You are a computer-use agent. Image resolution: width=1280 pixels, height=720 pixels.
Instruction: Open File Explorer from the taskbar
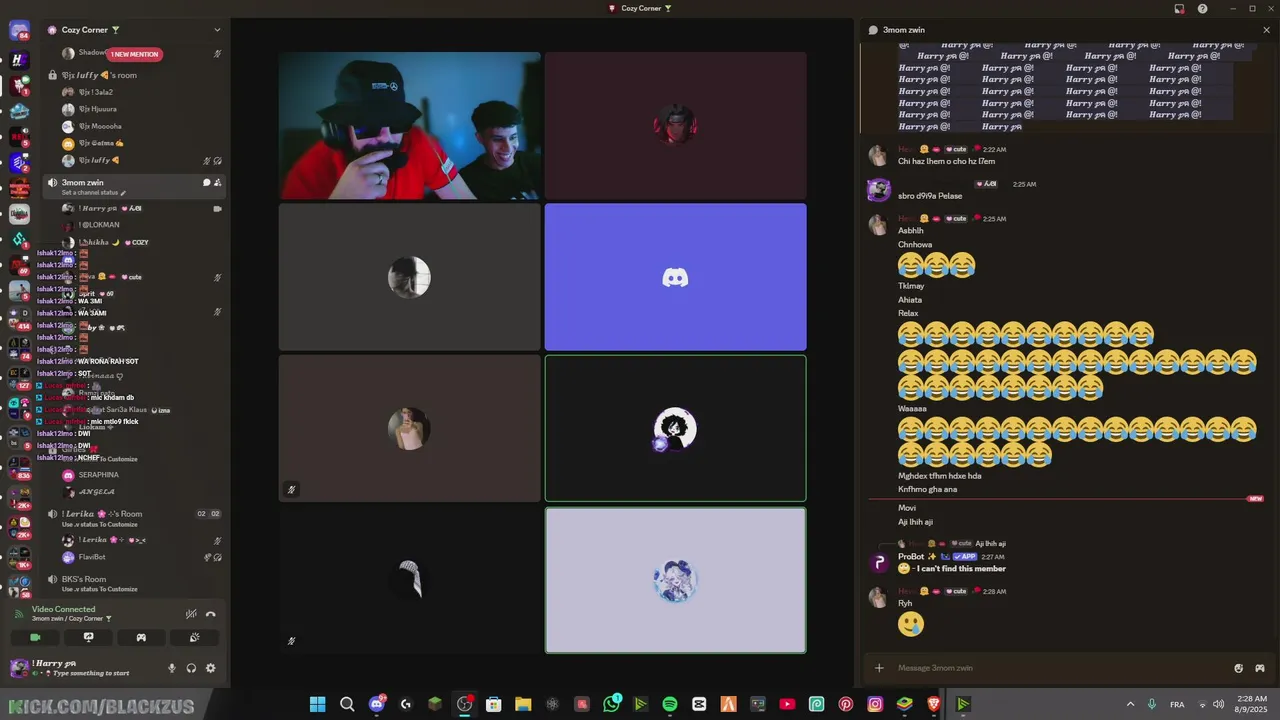coord(523,704)
